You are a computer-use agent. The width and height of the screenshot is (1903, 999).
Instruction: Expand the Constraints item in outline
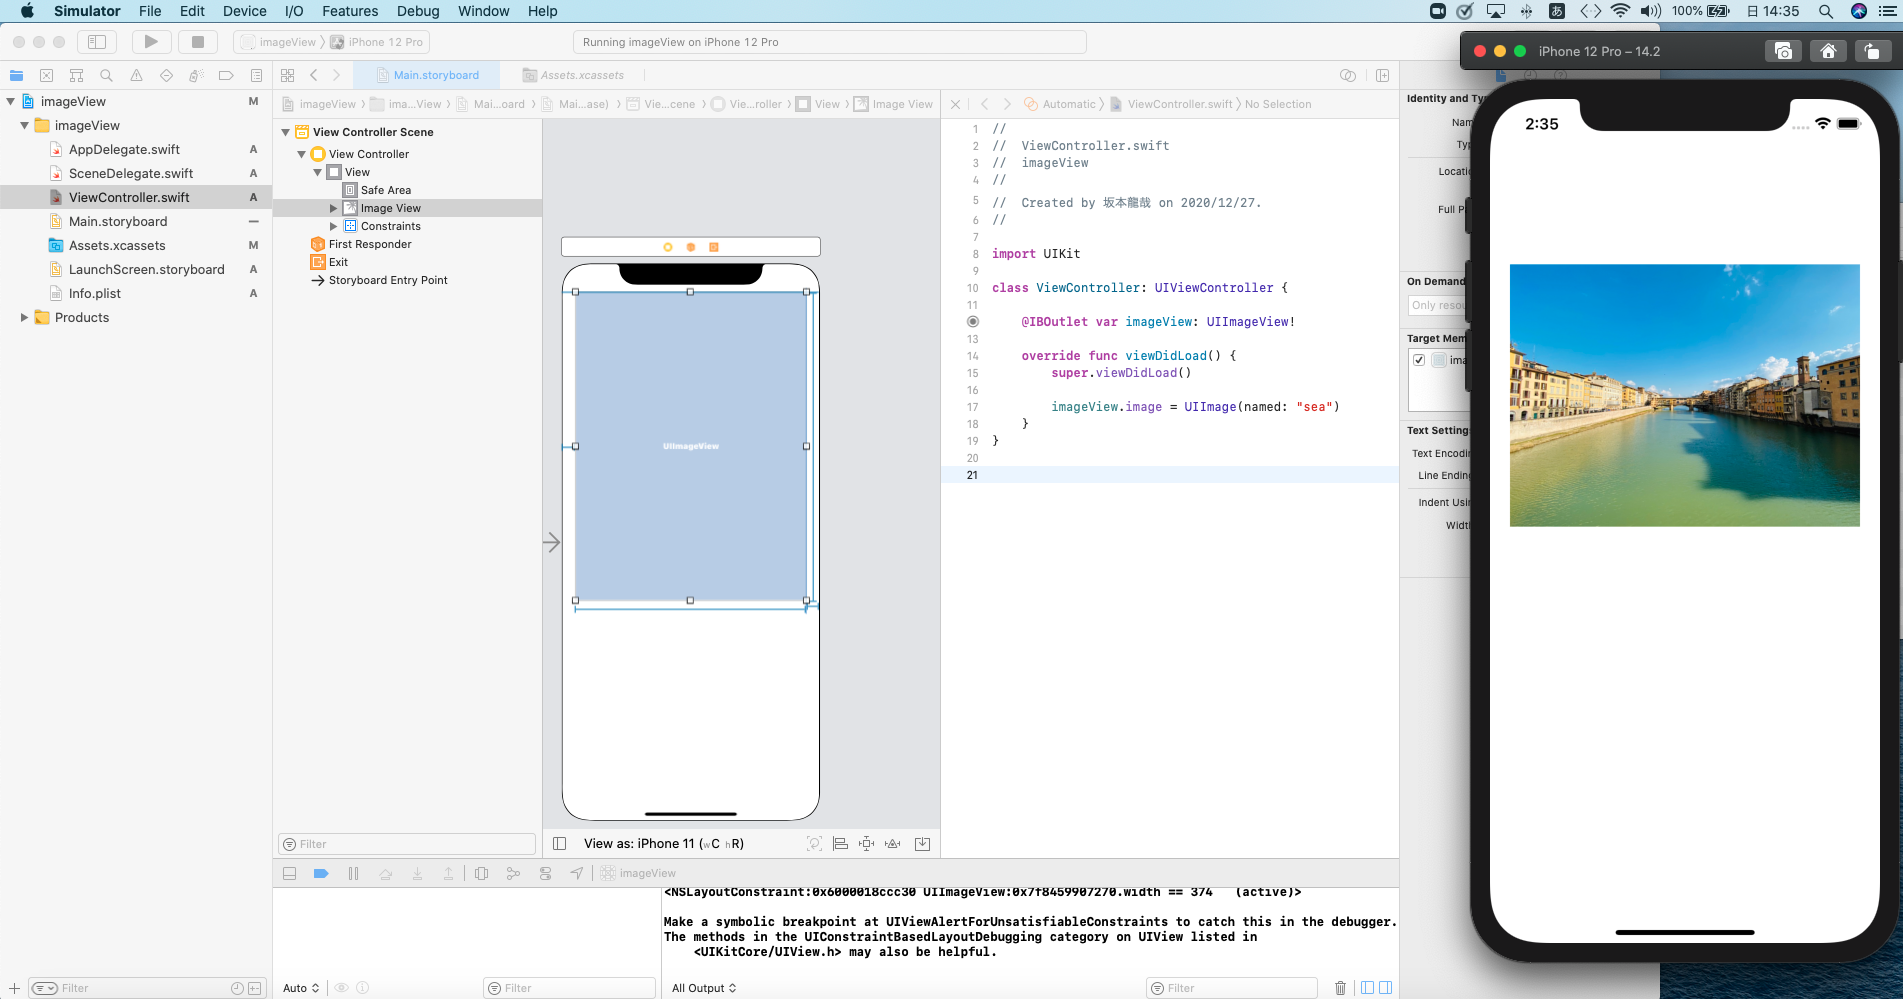[334, 226]
